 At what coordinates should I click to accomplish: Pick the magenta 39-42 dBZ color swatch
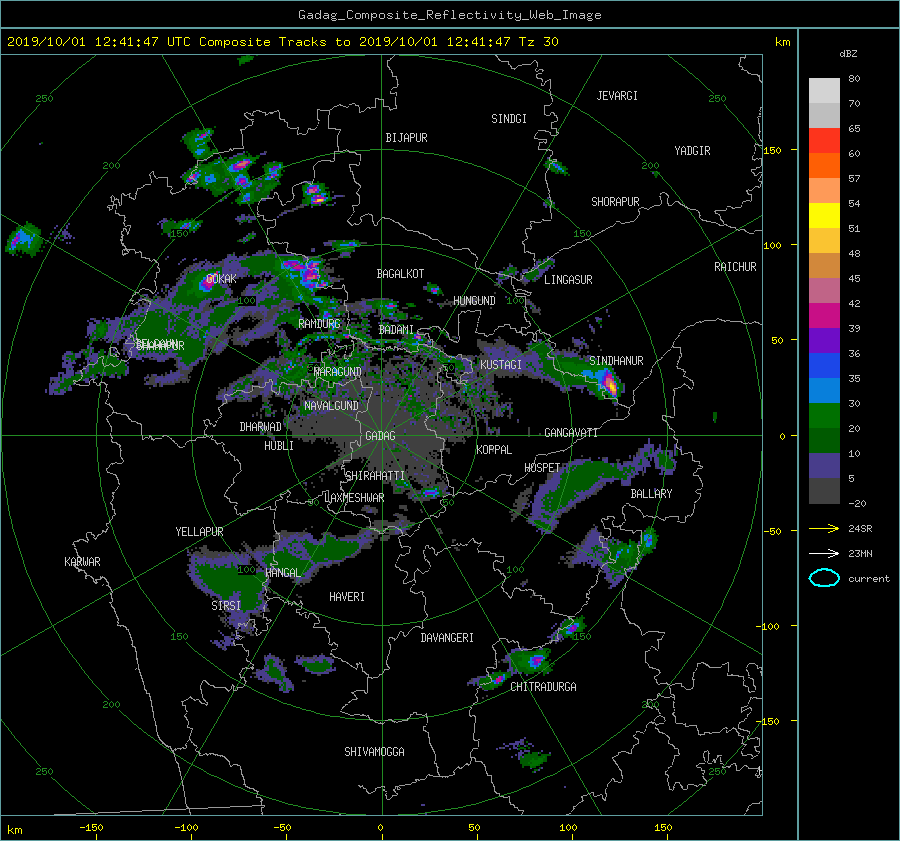click(x=824, y=315)
